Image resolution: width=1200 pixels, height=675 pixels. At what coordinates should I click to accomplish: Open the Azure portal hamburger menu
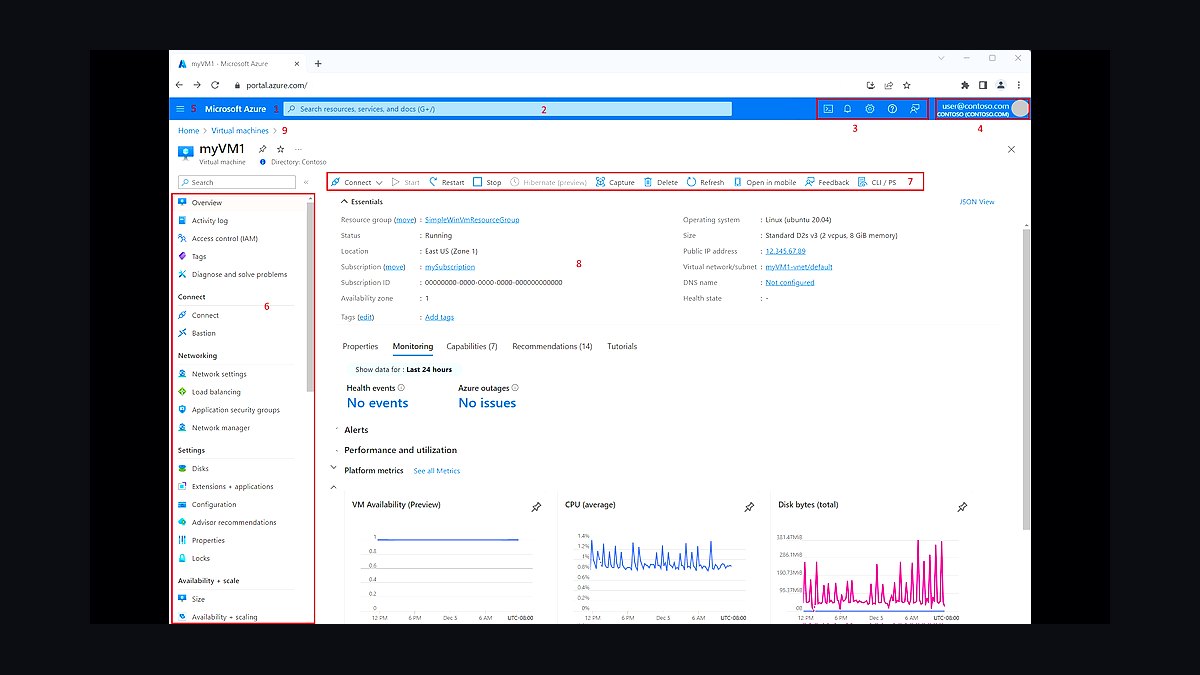(x=180, y=109)
